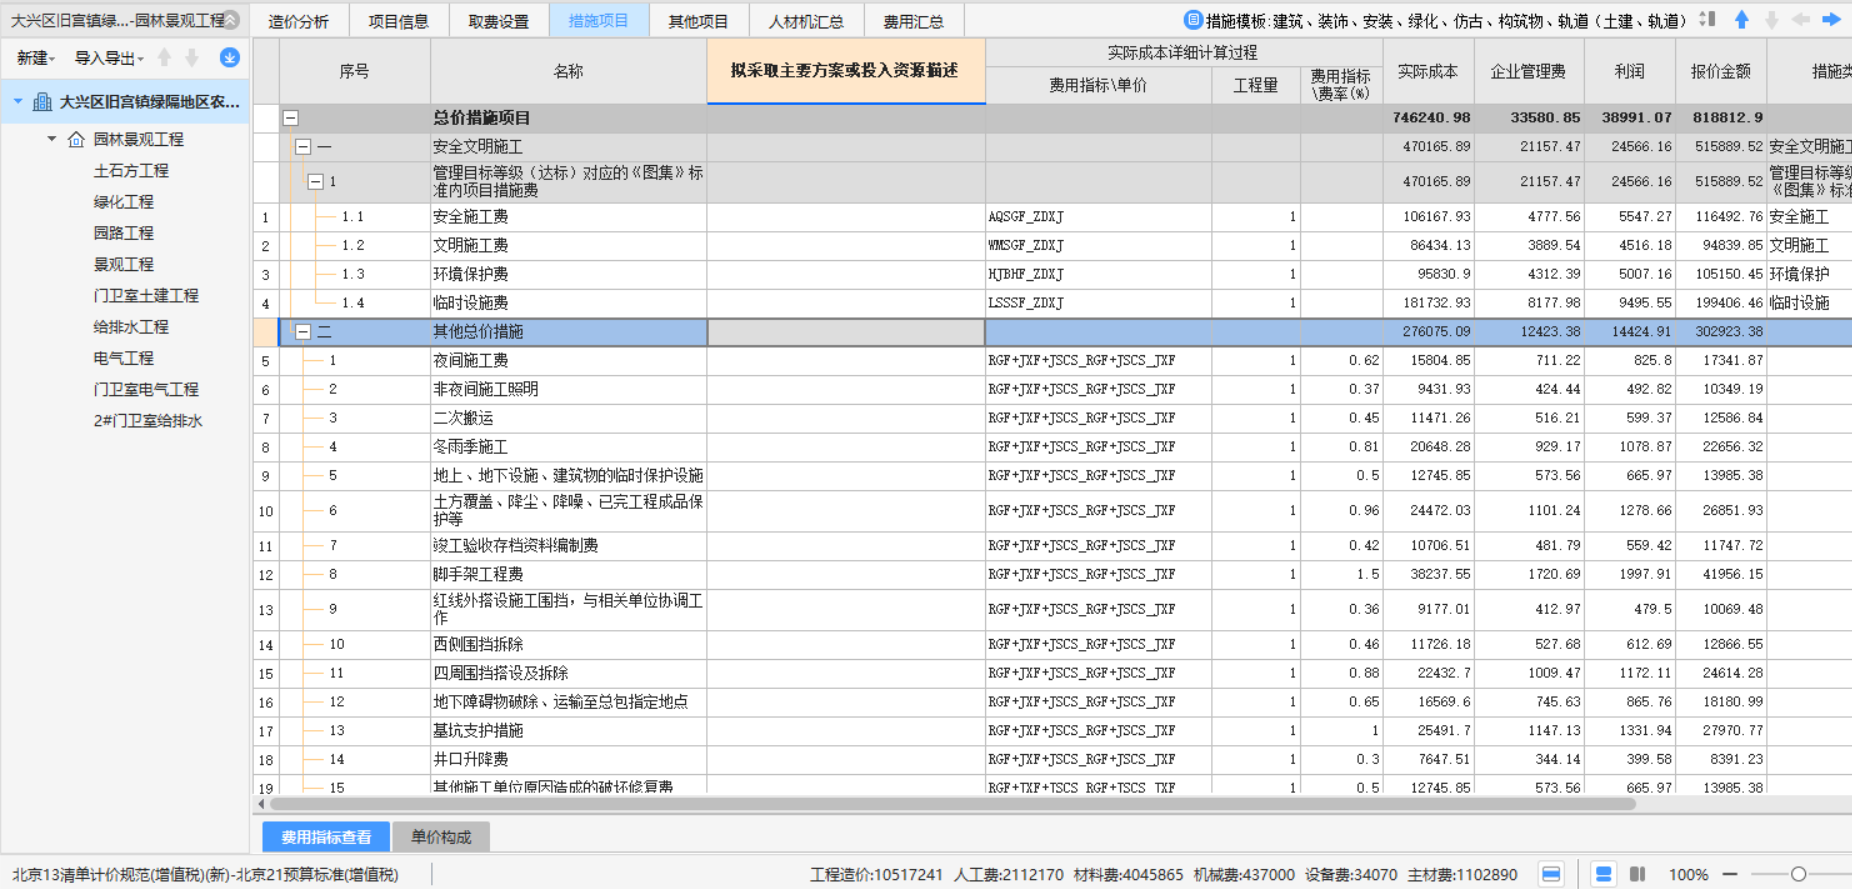The width and height of the screenshot is (1852, 889).
Task: Click the blue round download icon in sidebar
Action: click(x=230, y=58)
